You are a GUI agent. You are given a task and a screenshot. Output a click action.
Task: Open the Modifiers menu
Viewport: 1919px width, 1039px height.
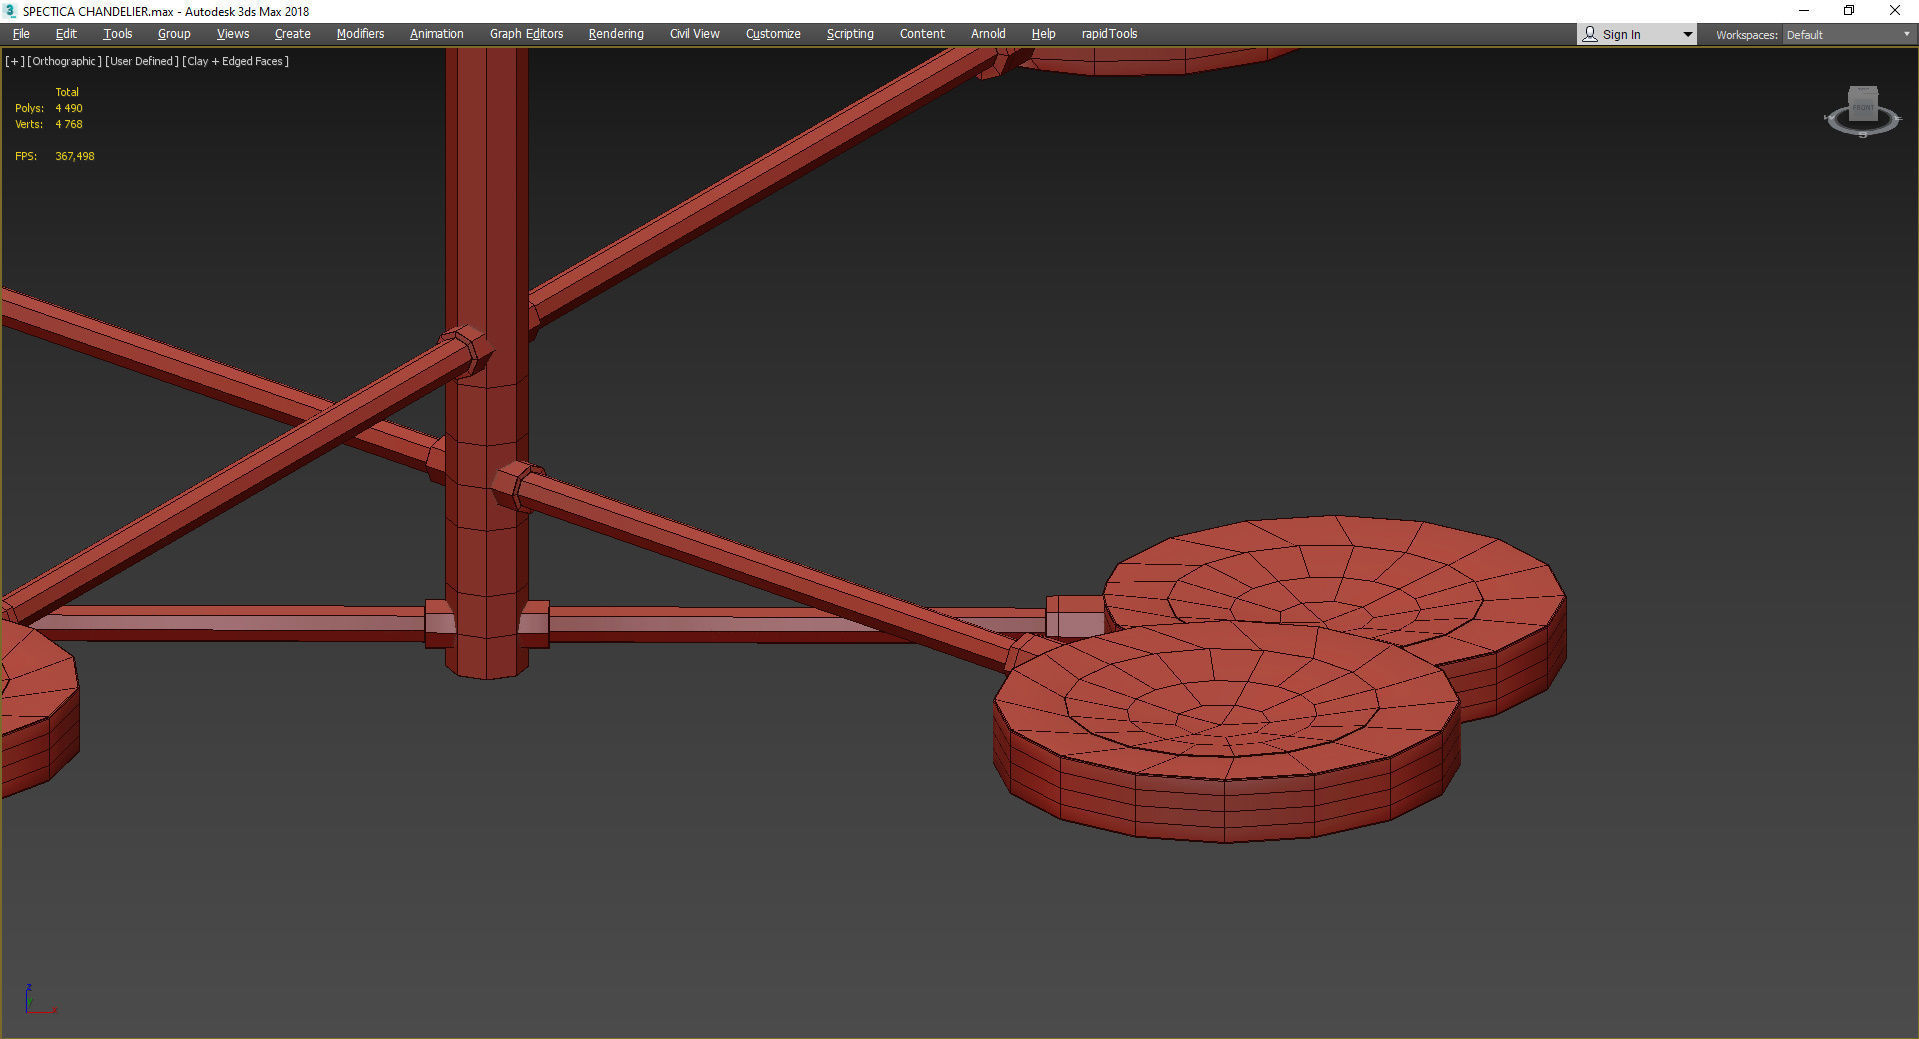[x=360, y=34]
